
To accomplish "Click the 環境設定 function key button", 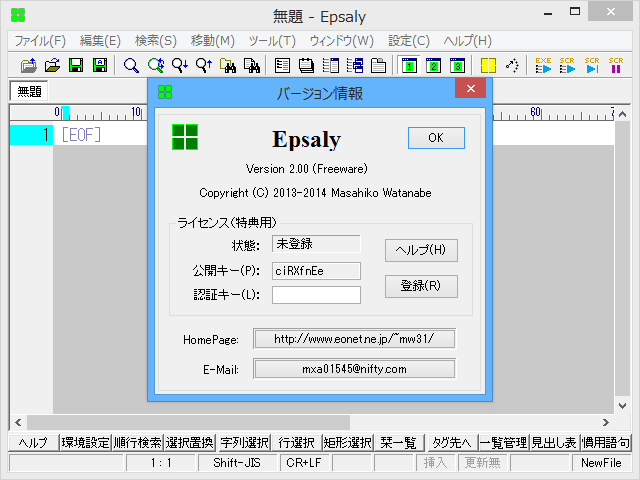I will (x=85, y=442).
